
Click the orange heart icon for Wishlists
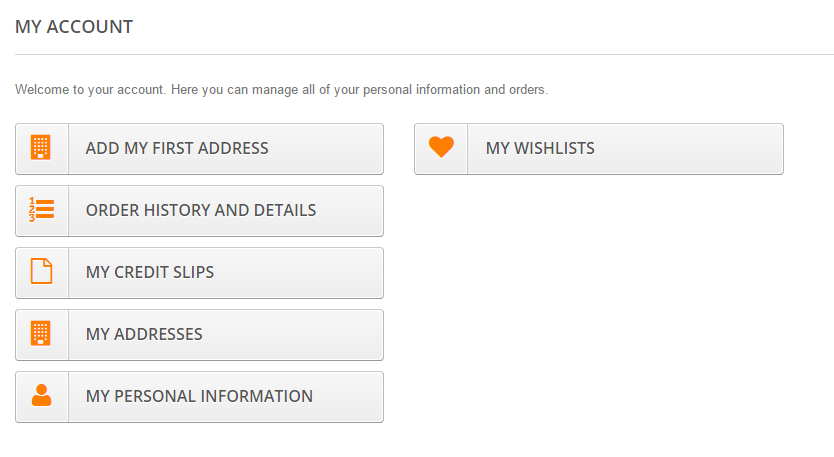(441, 148)
